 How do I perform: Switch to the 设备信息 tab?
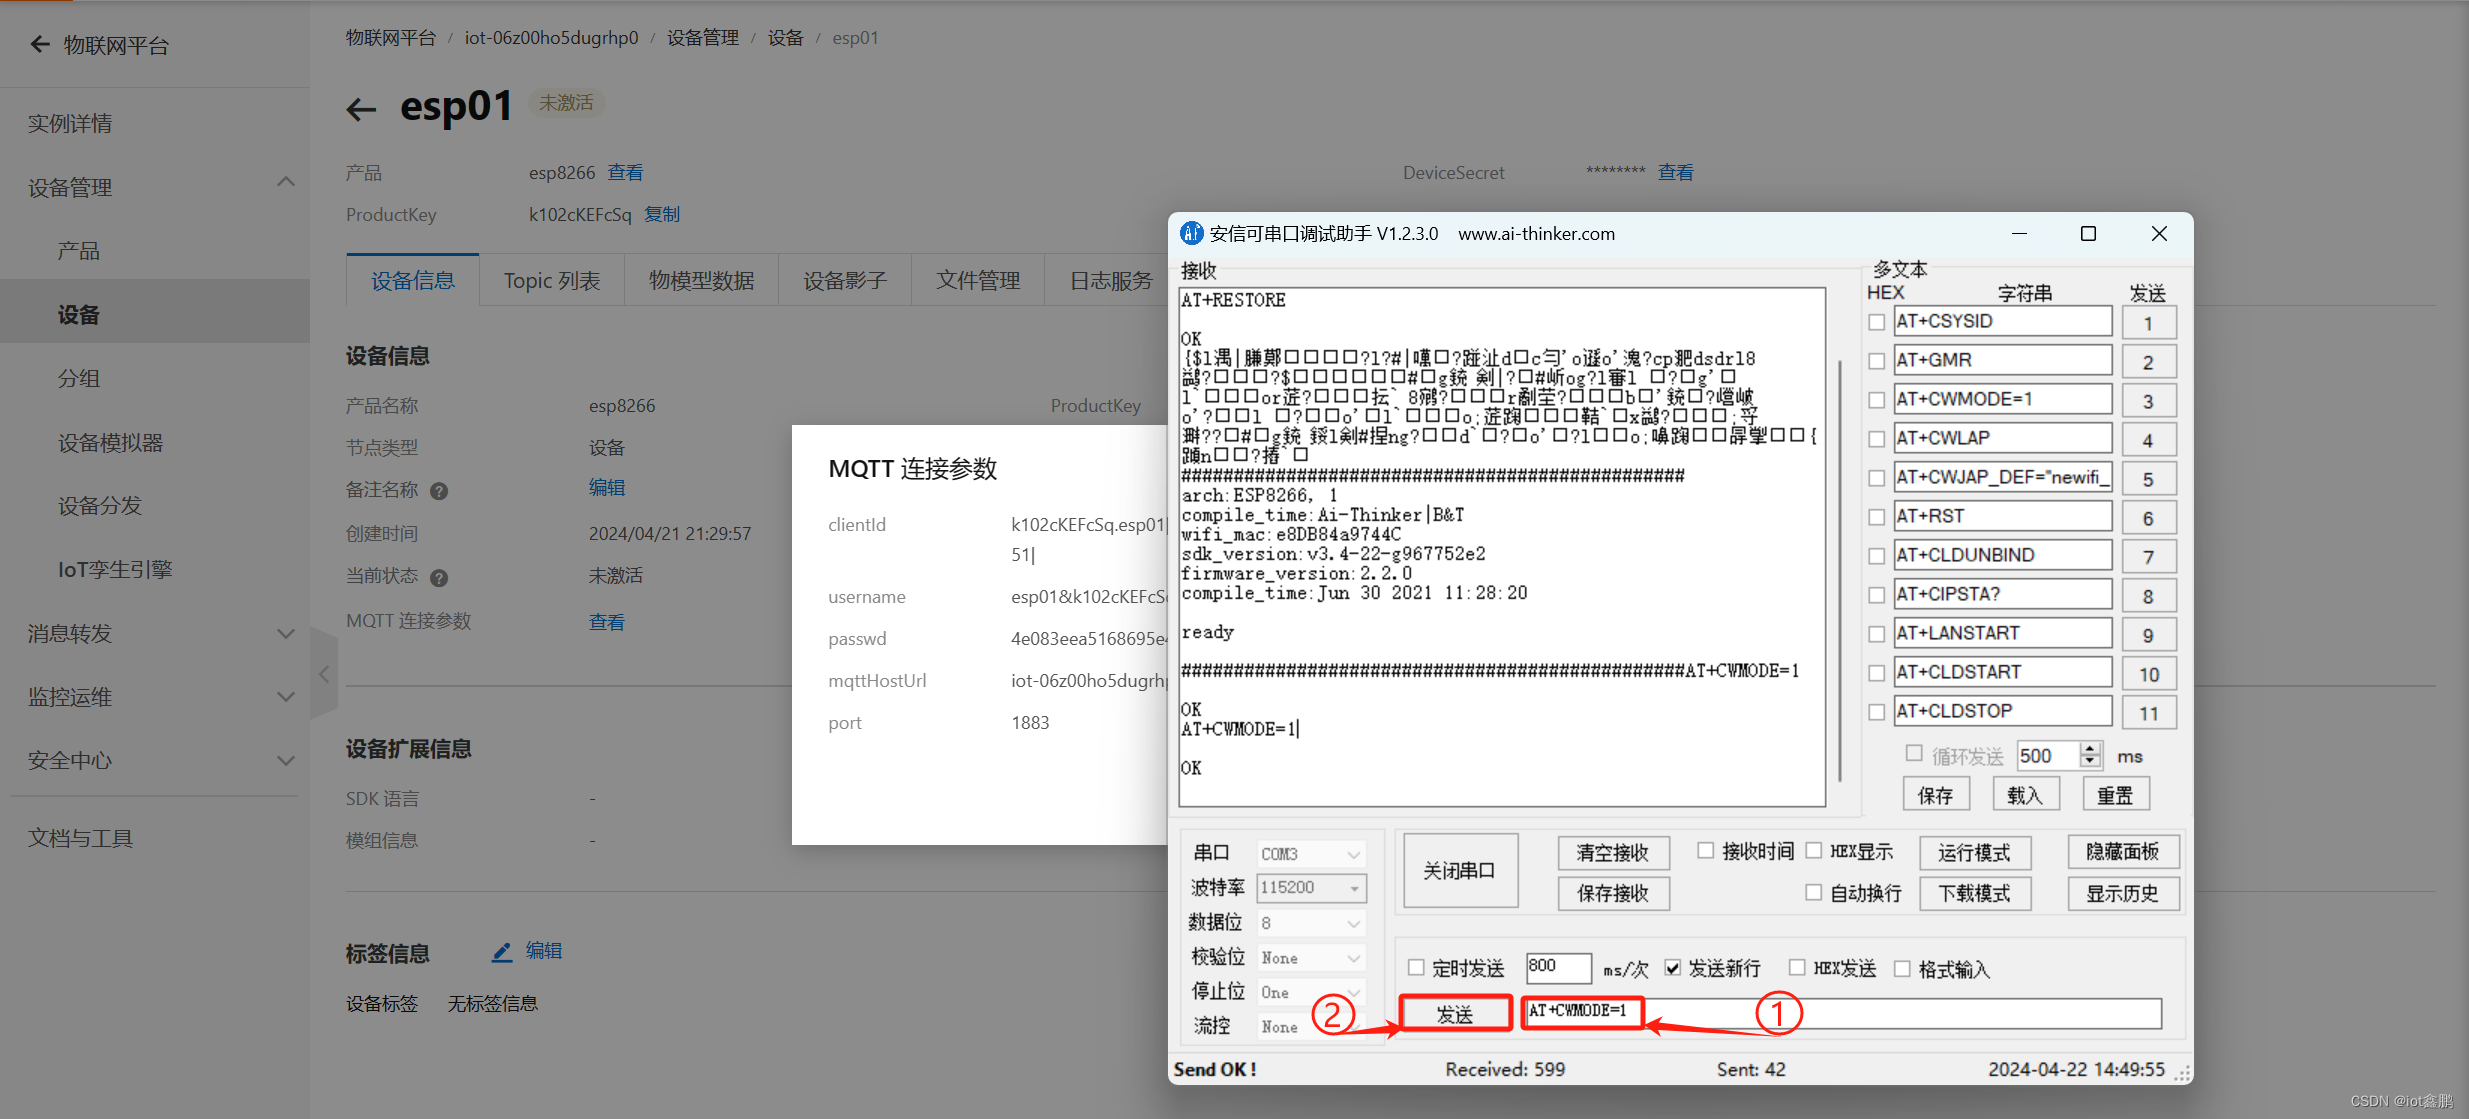413,281
